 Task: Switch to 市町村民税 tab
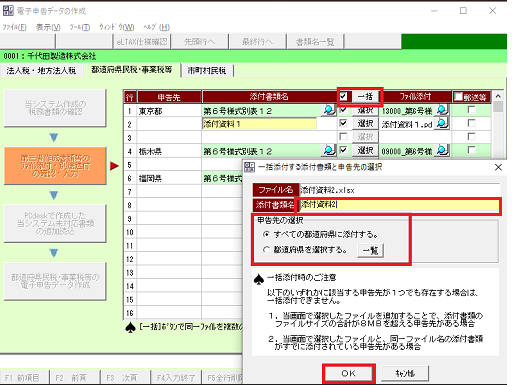click(207, 70)
